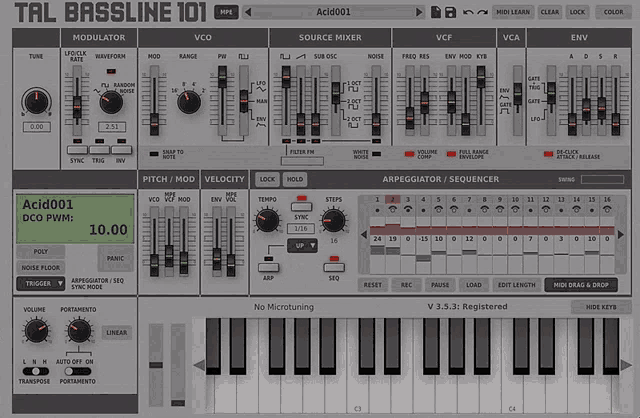
Task: Click step 1 note dot in sequencer
Action: (377, 210)
